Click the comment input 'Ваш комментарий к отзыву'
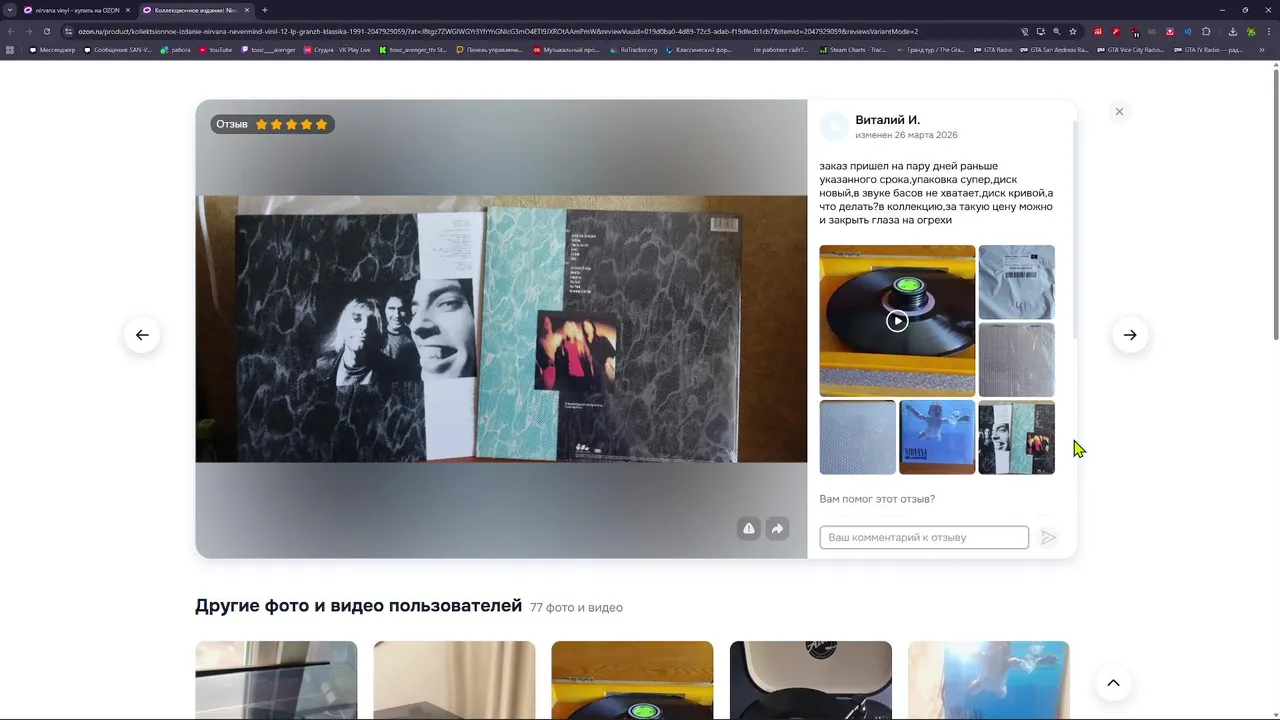This screenshot has height=720, width=1280. point(924,537)
